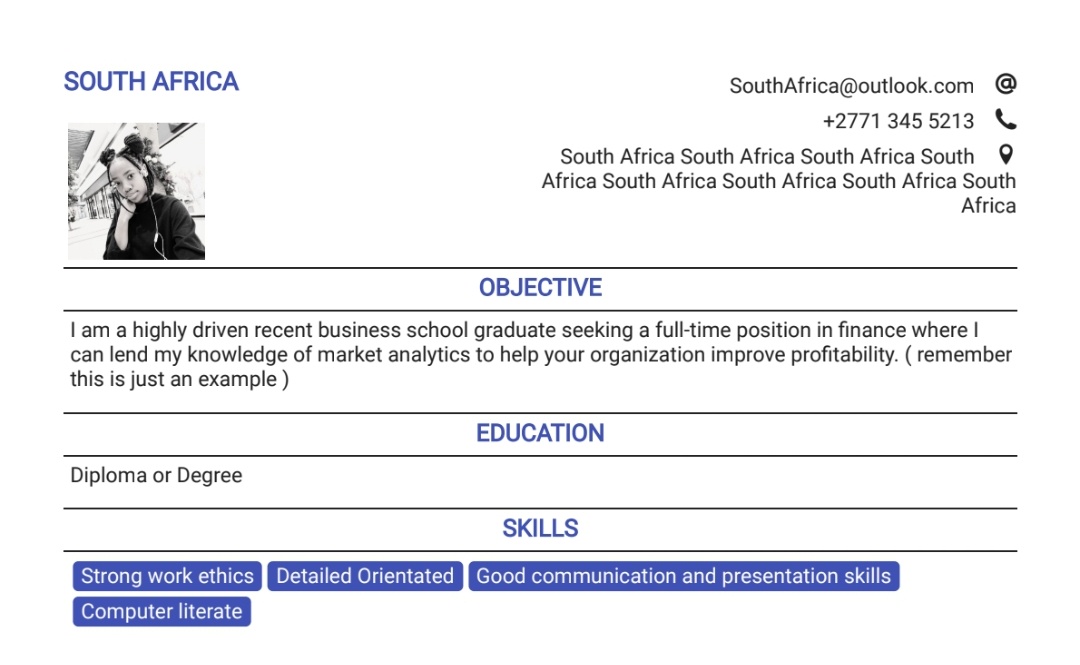Image resolution: width=1080 pixels, height=665 pixels.
Task: Select the Diploma or Degree entry
Action: pyautogui.click(x=156, y=475)
